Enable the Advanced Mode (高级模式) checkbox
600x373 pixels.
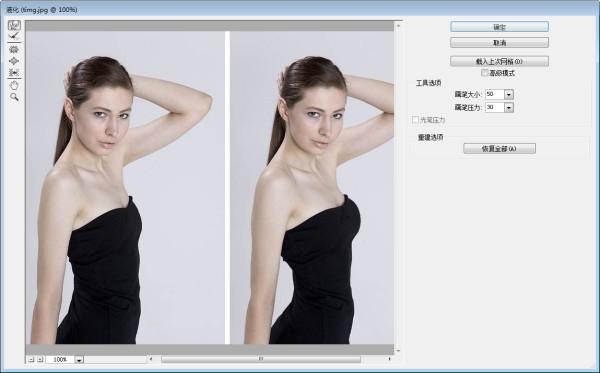pos(484,73)
